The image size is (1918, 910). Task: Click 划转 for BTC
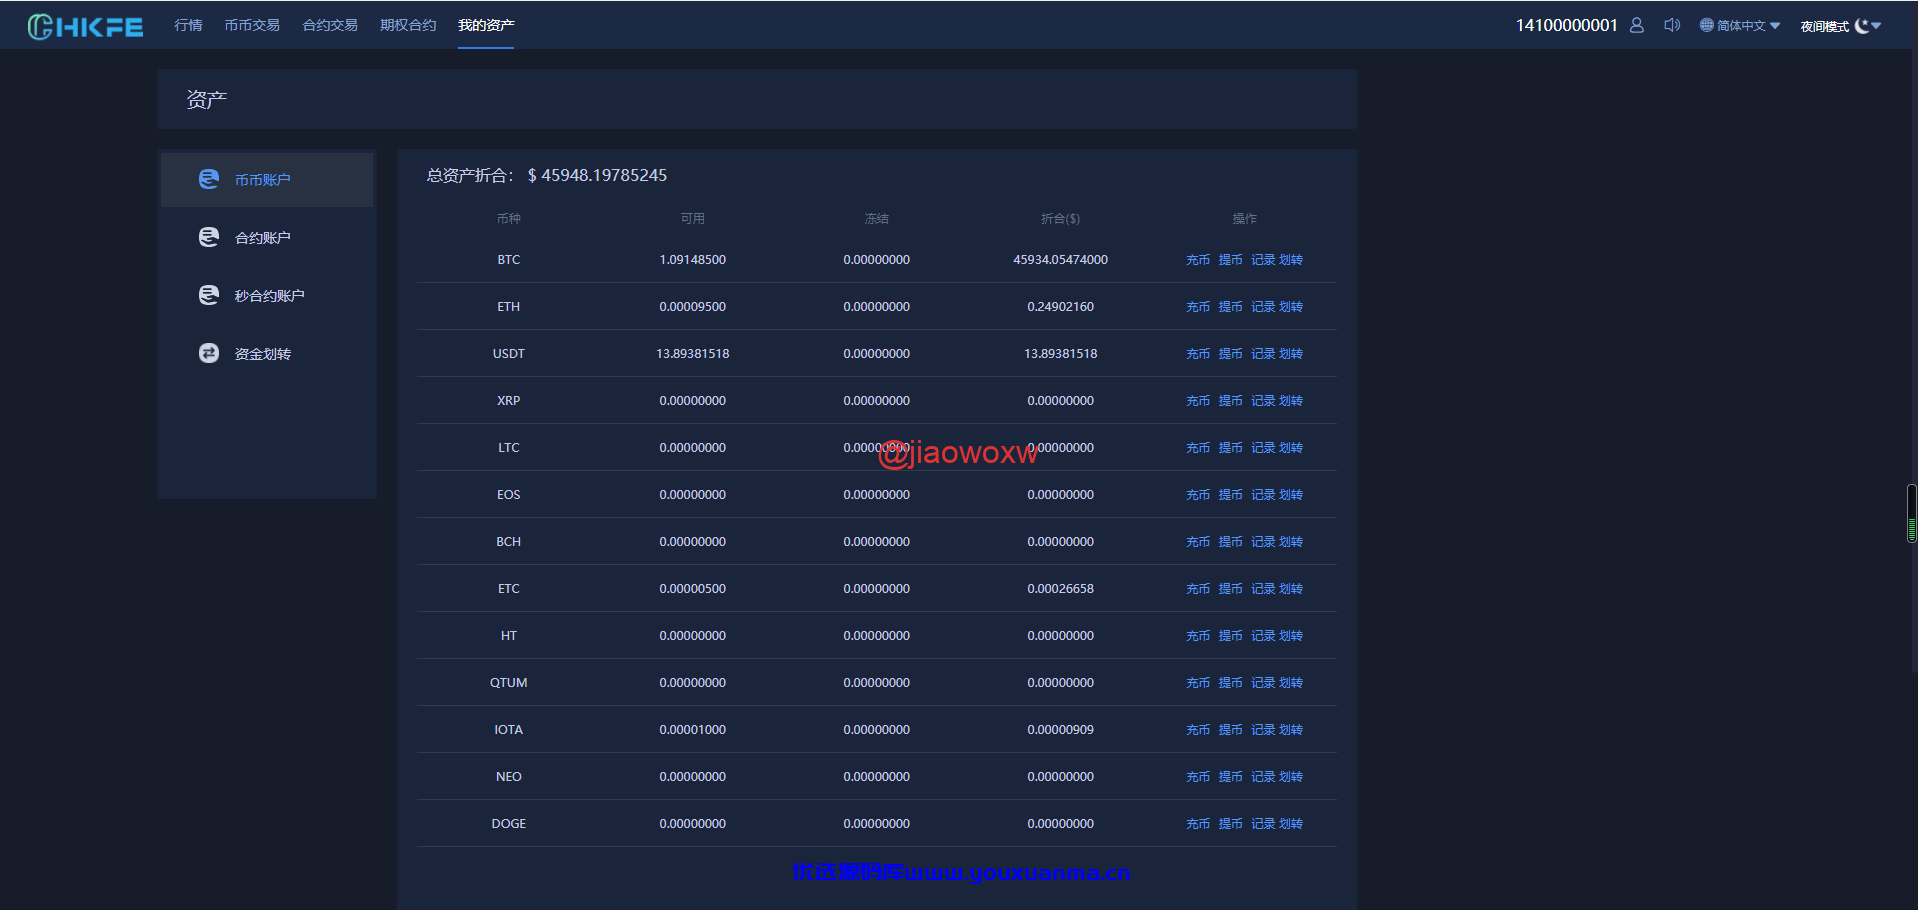(x=1291, y=260)
